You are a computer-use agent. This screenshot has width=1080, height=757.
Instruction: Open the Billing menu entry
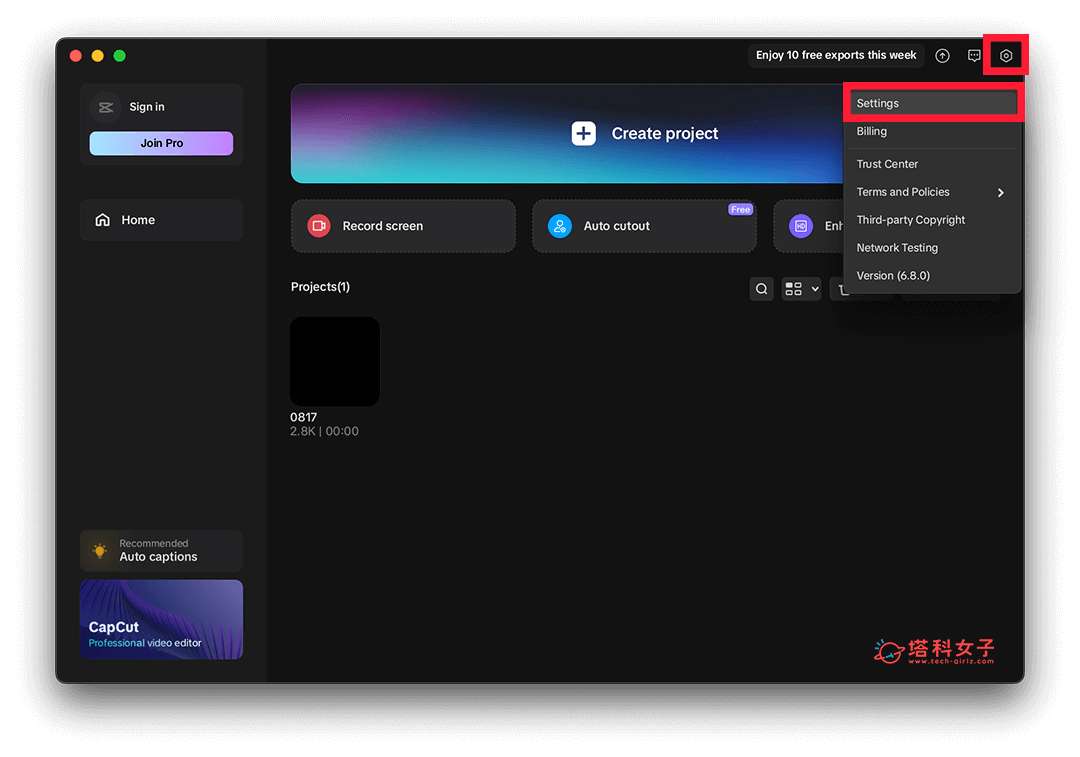pos(871,131)
